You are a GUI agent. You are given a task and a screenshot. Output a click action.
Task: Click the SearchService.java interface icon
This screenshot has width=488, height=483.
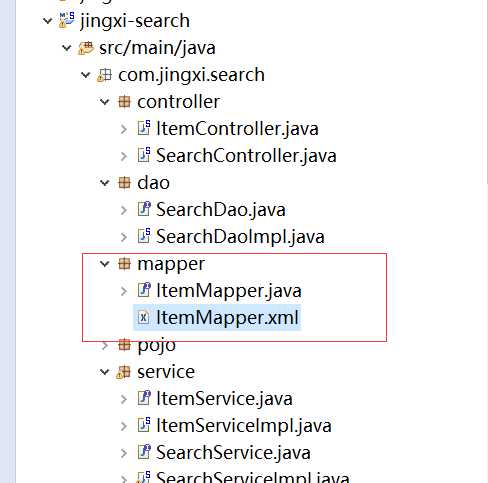[144, 452]
